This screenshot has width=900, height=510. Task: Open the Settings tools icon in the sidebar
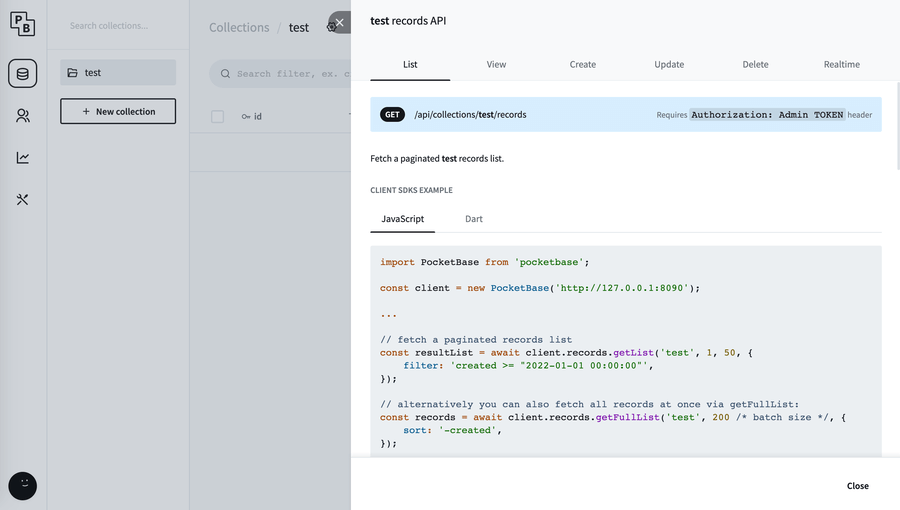pyautogui.click(x=22, y=200)
